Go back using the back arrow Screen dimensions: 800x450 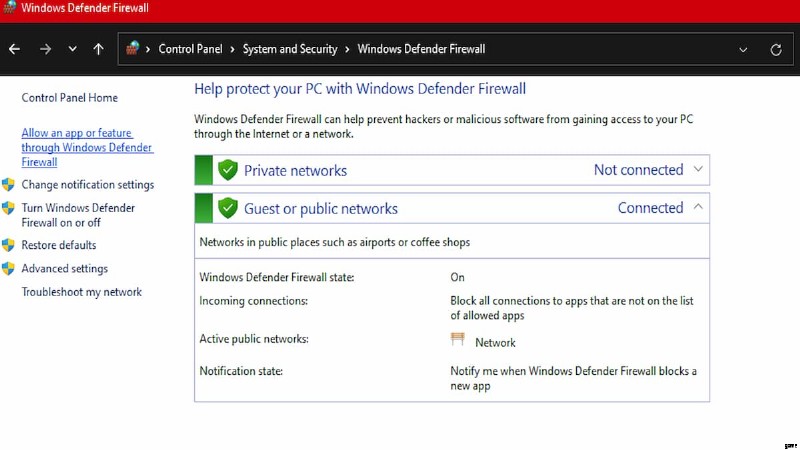click(x=14, y=49)
